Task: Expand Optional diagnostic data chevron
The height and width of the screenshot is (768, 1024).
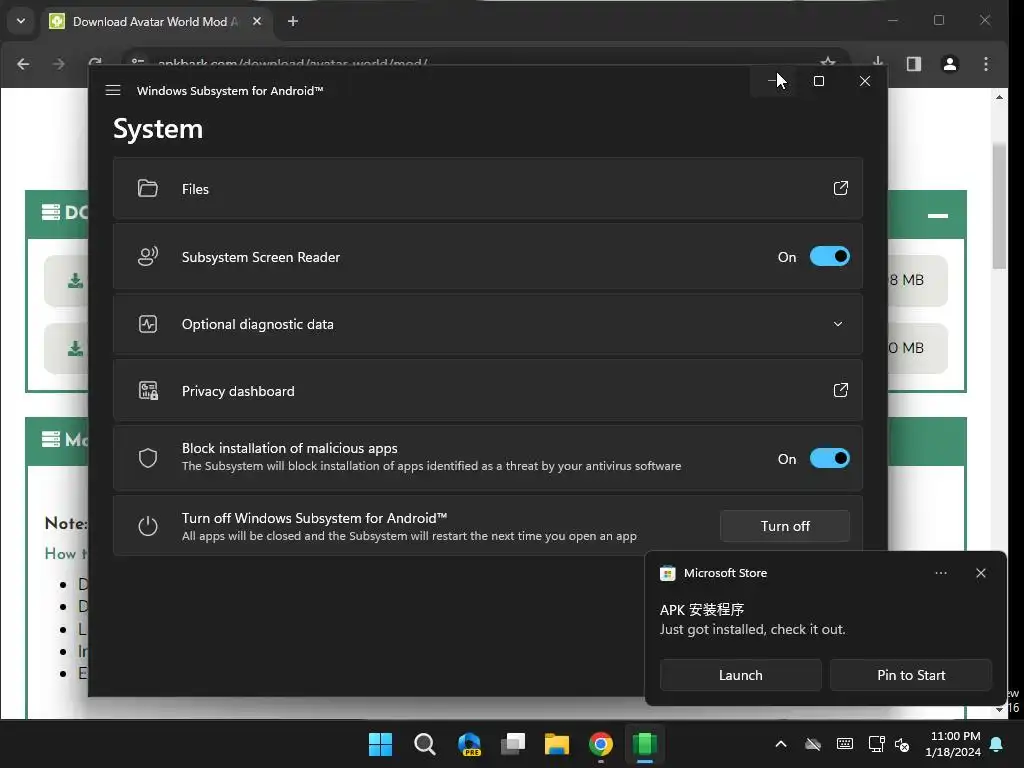Action: (x=838, y=324)
